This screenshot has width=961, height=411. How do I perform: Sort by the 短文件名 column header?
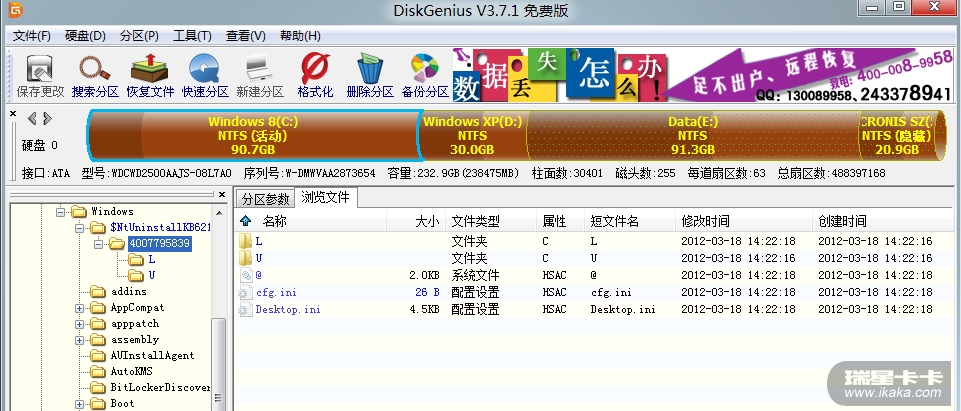point(631,221)
